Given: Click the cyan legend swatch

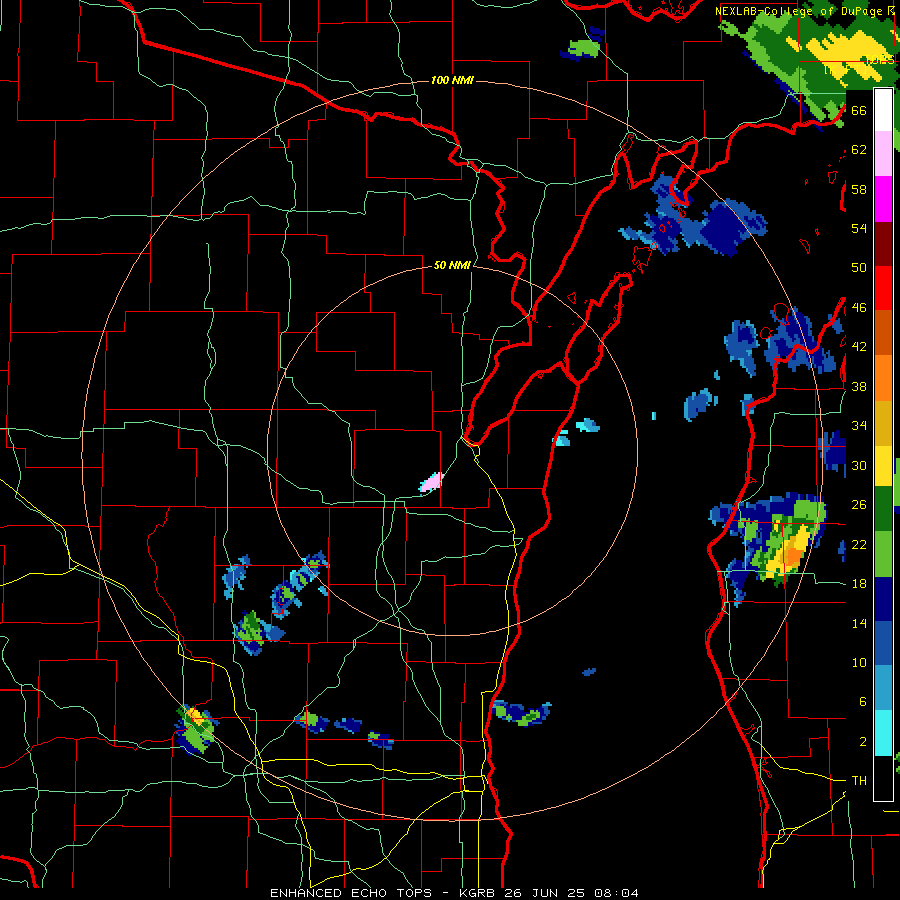Looking at the screenshot, I should click(883, 734).
